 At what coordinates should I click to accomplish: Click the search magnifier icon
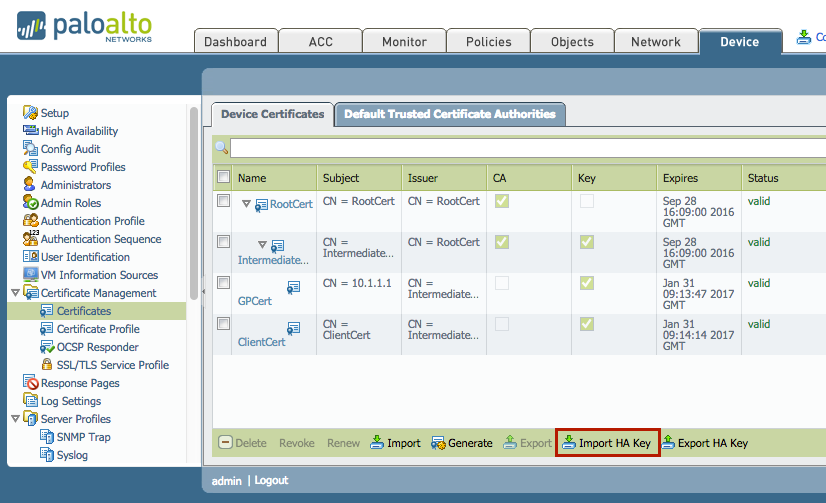coord(221,148)
